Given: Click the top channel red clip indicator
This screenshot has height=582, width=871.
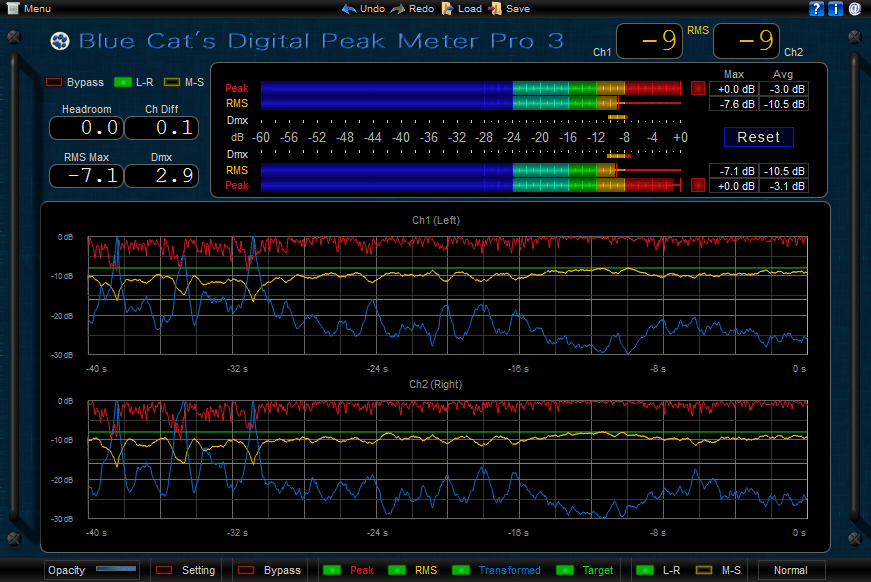Looking at the screenshot, I should point(697,88).
